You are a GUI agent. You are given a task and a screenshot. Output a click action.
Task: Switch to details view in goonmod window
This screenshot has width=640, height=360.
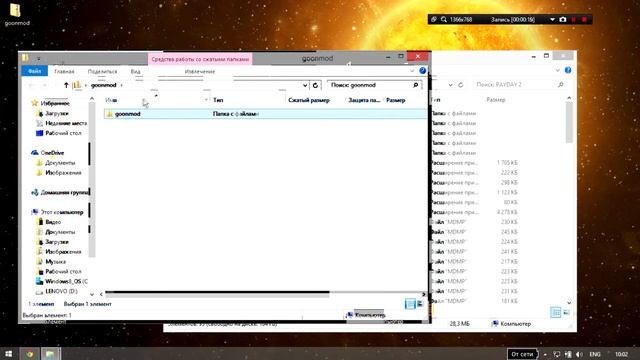pyautogui.click(x=410, y=304)
